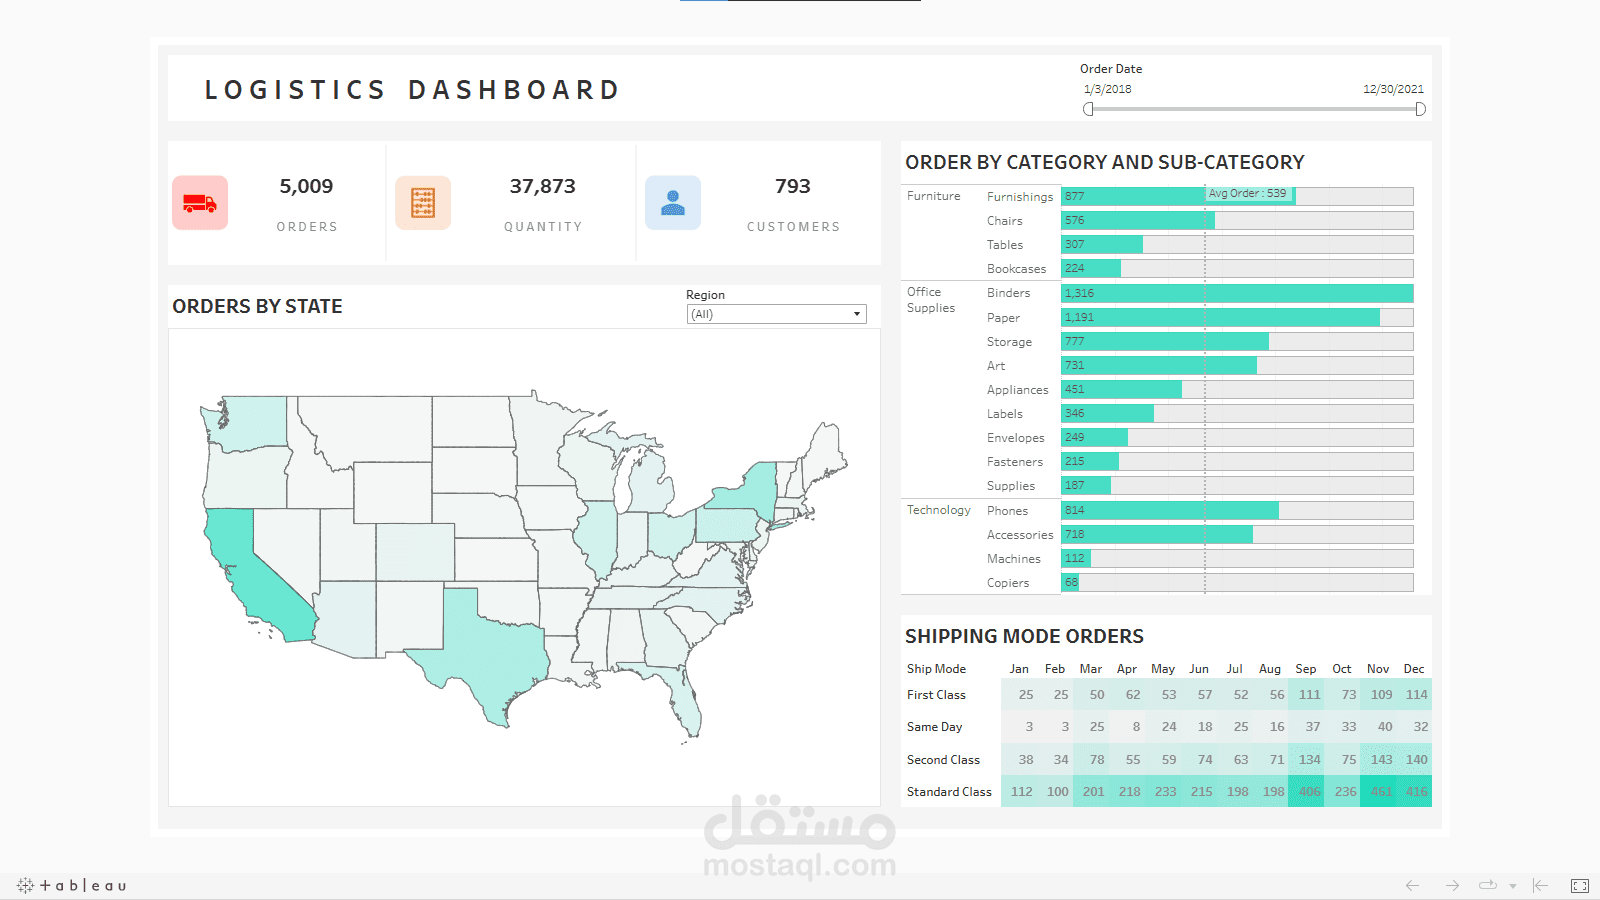Click the red truck Orders icon

pyautogui.click(x=200, y=202)
